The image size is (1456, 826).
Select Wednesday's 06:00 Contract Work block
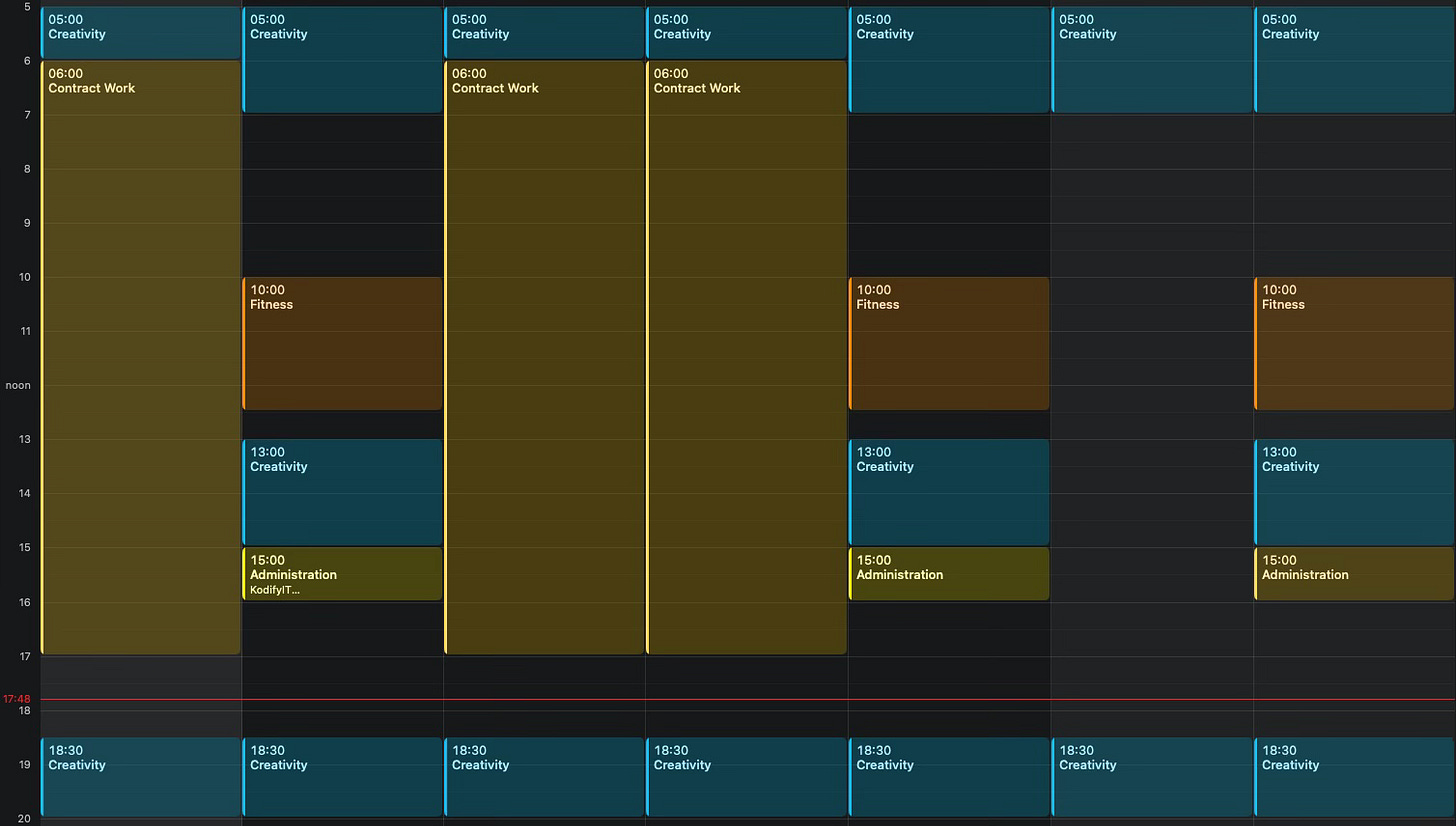pos(545,350)
